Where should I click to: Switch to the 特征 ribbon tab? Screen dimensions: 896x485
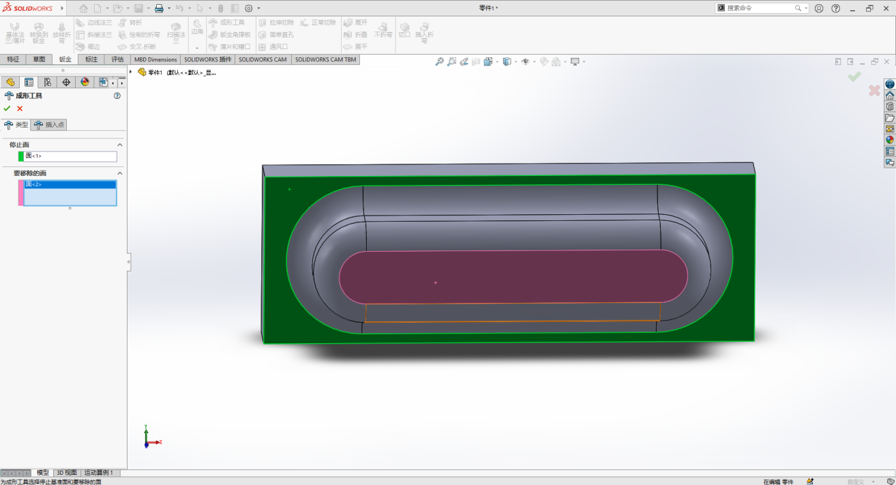[13, 59]
